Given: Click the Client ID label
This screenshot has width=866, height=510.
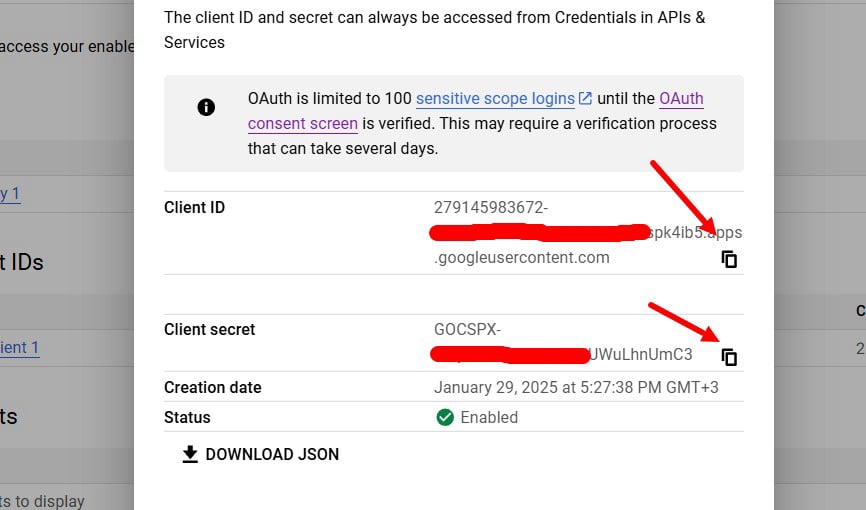Looking at the screenshot, I should coord(194,207).
